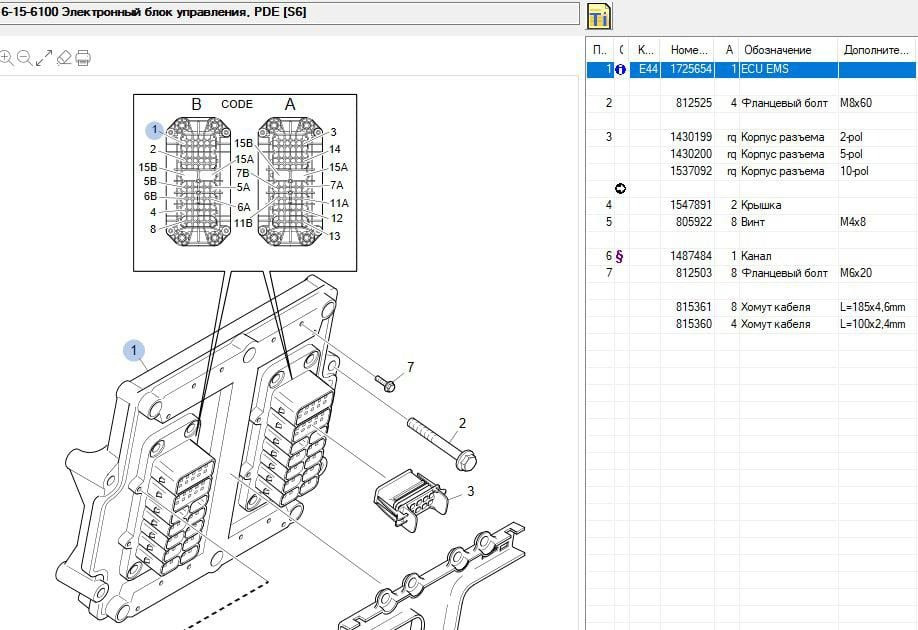Click the Номе... column header
This screenshot has width=918, height=630.
click(x=688, y=50)
